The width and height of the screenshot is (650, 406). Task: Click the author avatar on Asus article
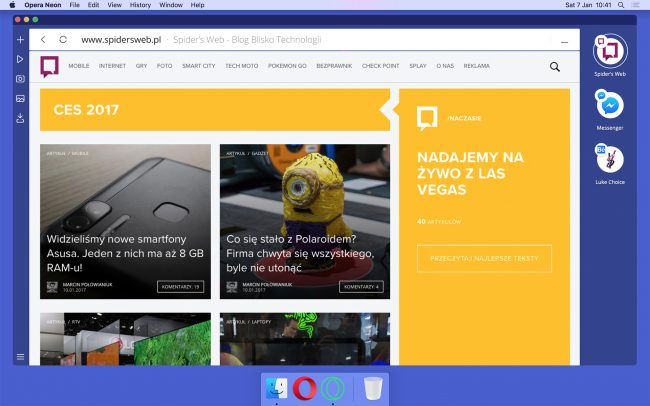click(x=52, y=287)
